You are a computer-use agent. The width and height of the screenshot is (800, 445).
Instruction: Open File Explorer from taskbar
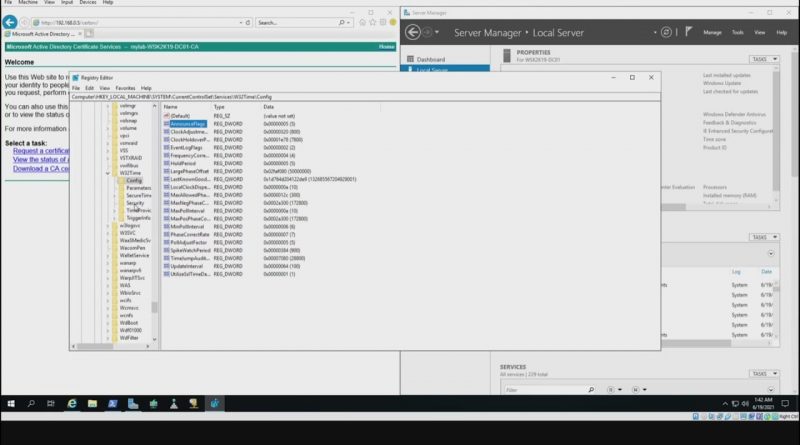[92, 404]
